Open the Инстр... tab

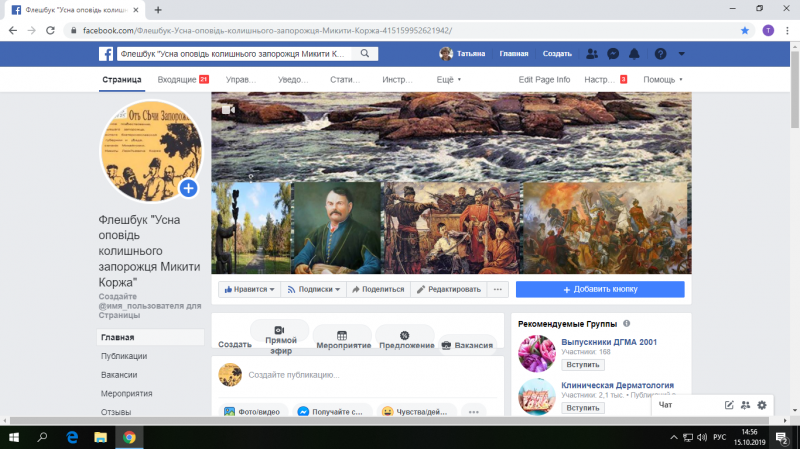397,80
